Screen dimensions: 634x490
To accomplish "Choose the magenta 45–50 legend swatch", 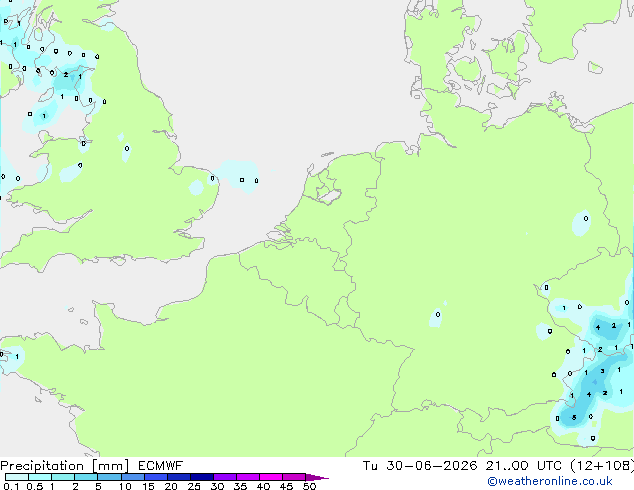I will point(294,477).
